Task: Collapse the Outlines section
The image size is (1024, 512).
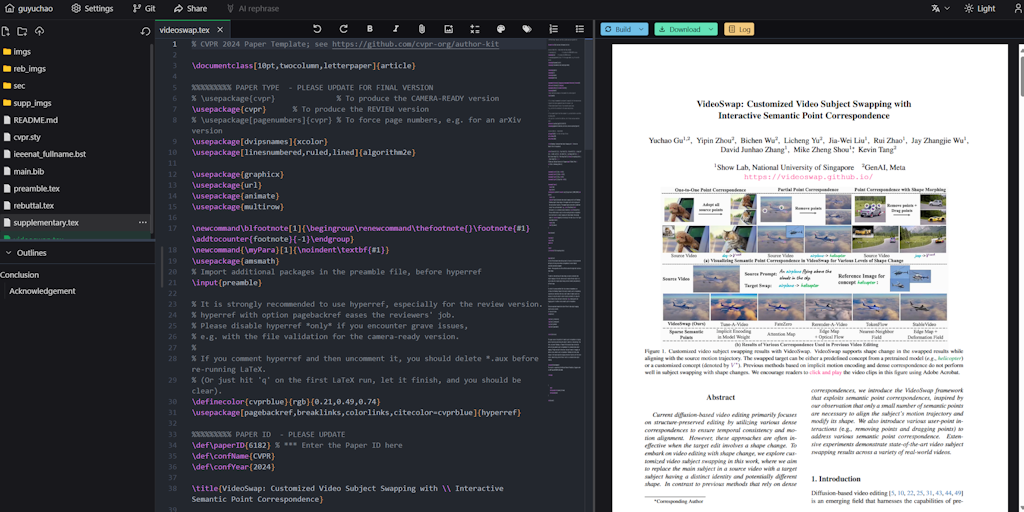Action: 8,253
